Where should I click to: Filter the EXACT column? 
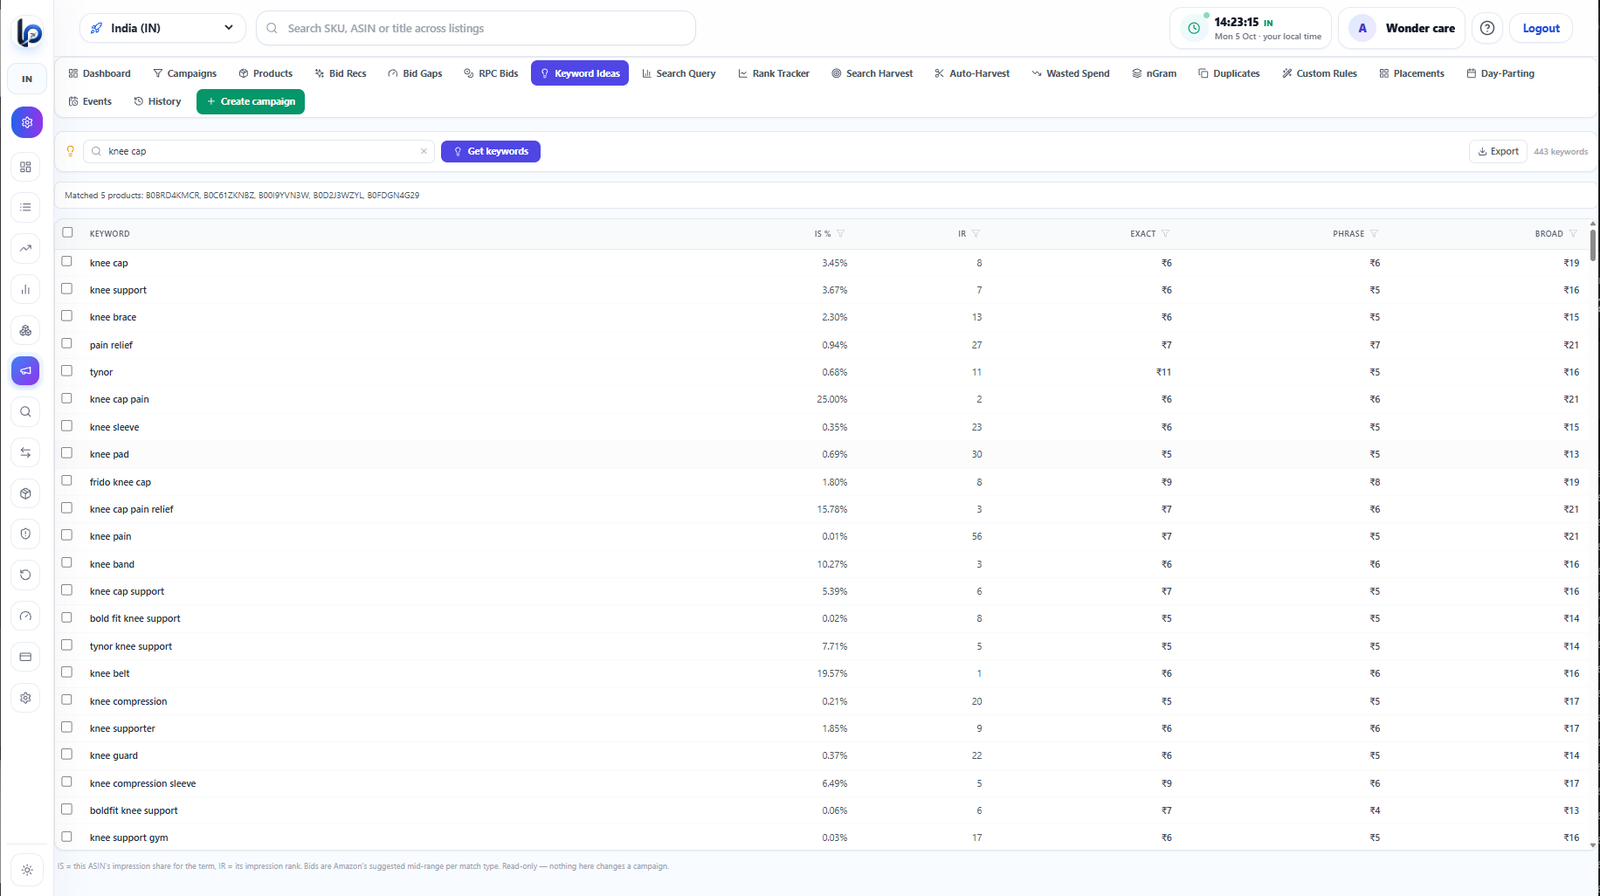1165,234
